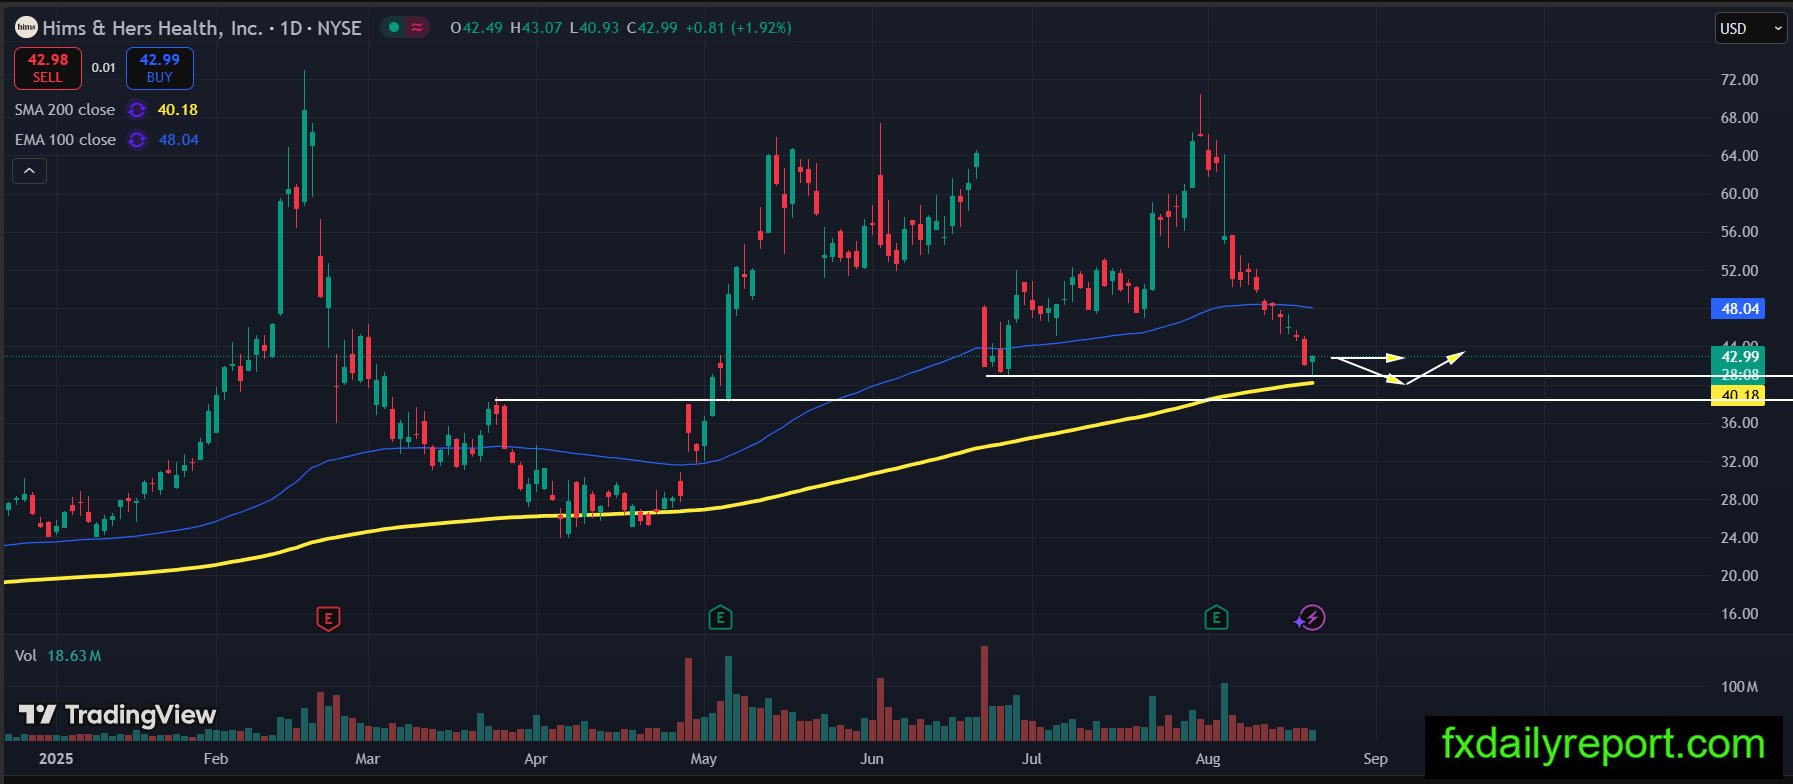Image resolution: width=1793 pixels, height=784 pixels.
Task: Click the 72.00 price-axis tick
Action: (x=1739, y=80)
